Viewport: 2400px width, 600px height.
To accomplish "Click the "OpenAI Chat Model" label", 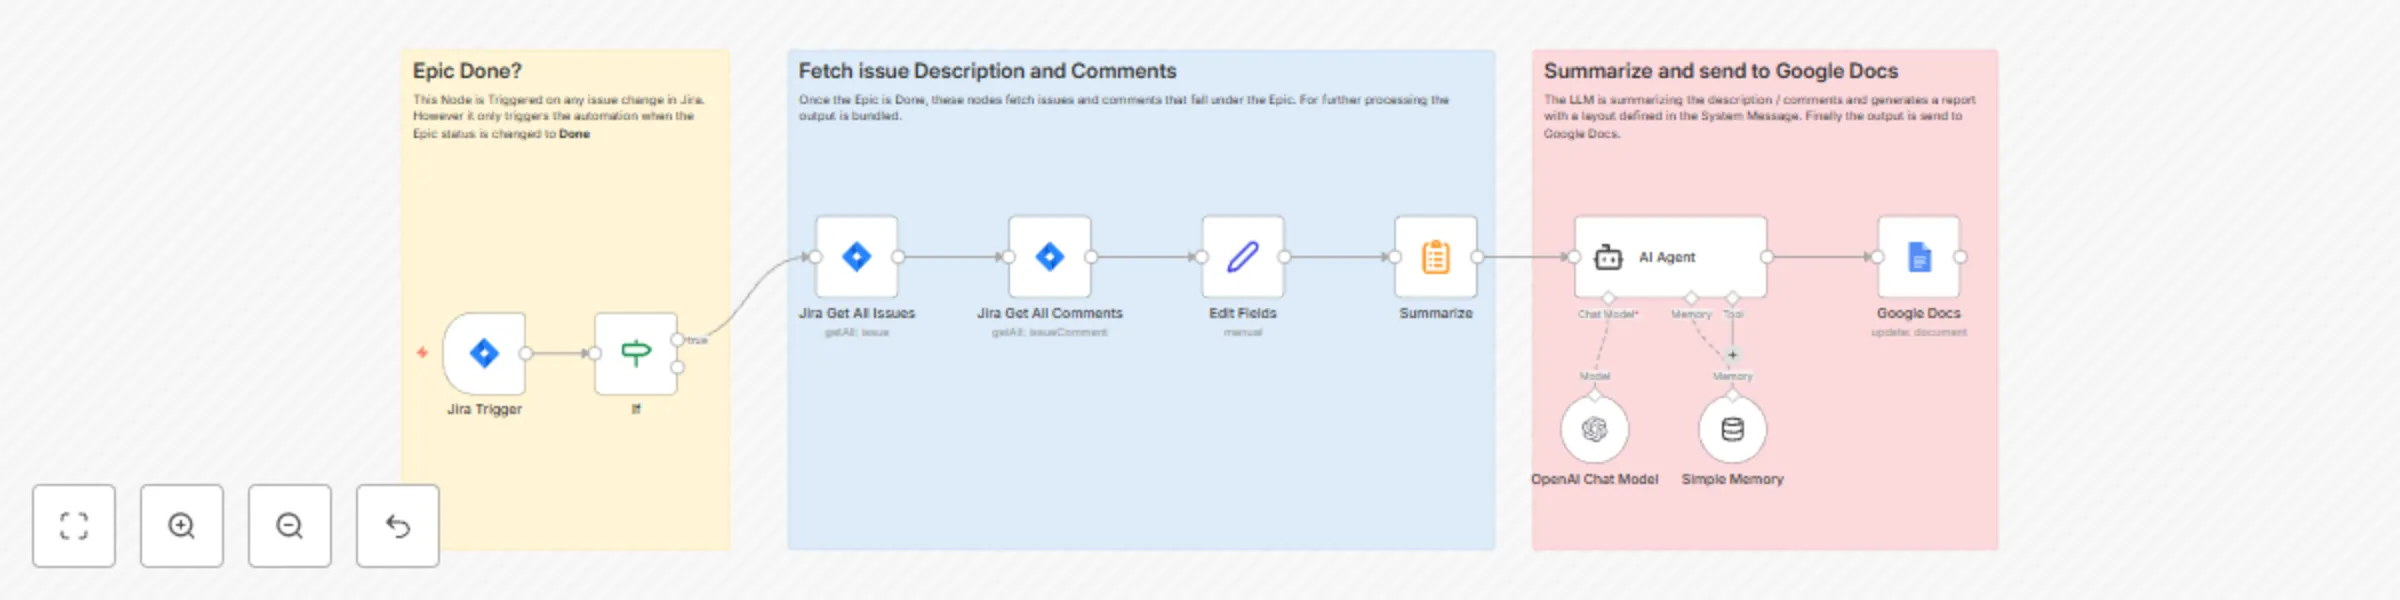I will [x=1595, y=479].
